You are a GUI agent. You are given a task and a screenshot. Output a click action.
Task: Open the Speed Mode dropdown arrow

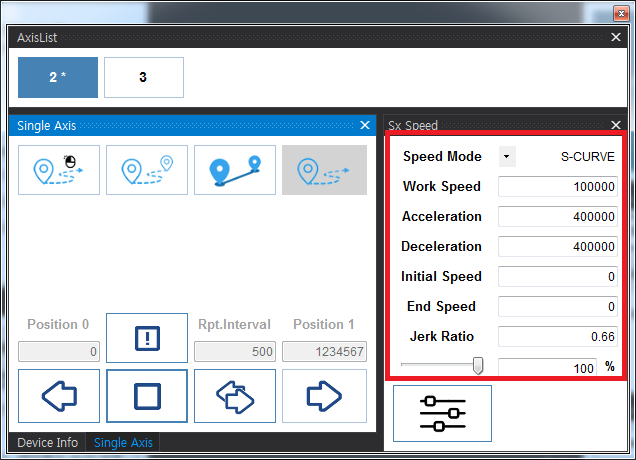pos(507,157)
